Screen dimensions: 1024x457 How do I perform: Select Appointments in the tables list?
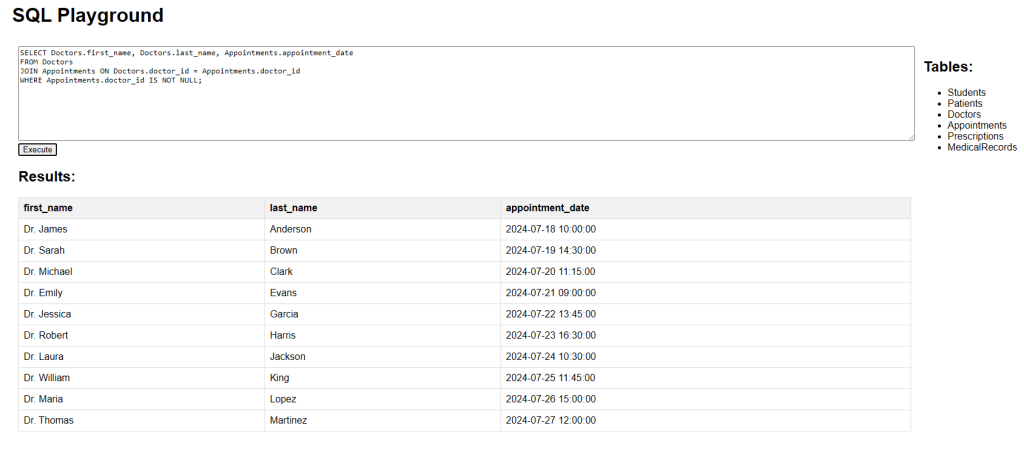point(977,125)
